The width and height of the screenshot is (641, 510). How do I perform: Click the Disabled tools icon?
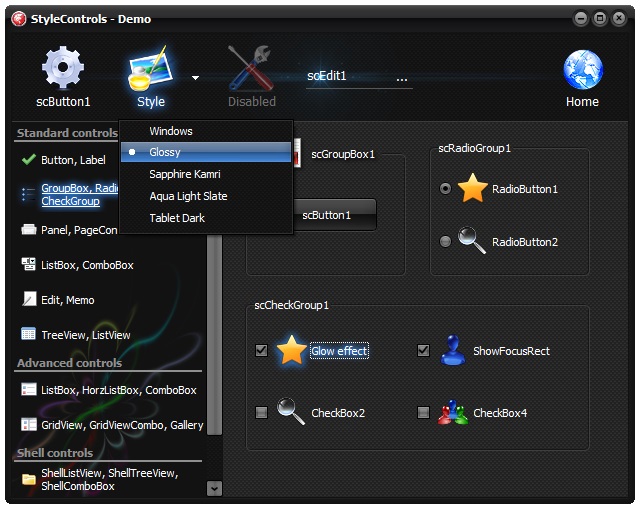click(x=251, y=68)
